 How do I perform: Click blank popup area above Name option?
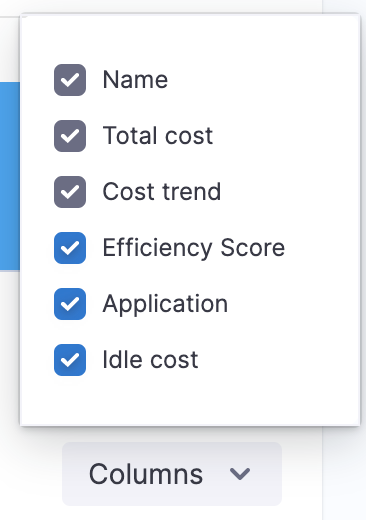pyautogui.click(x=190, y=38)
